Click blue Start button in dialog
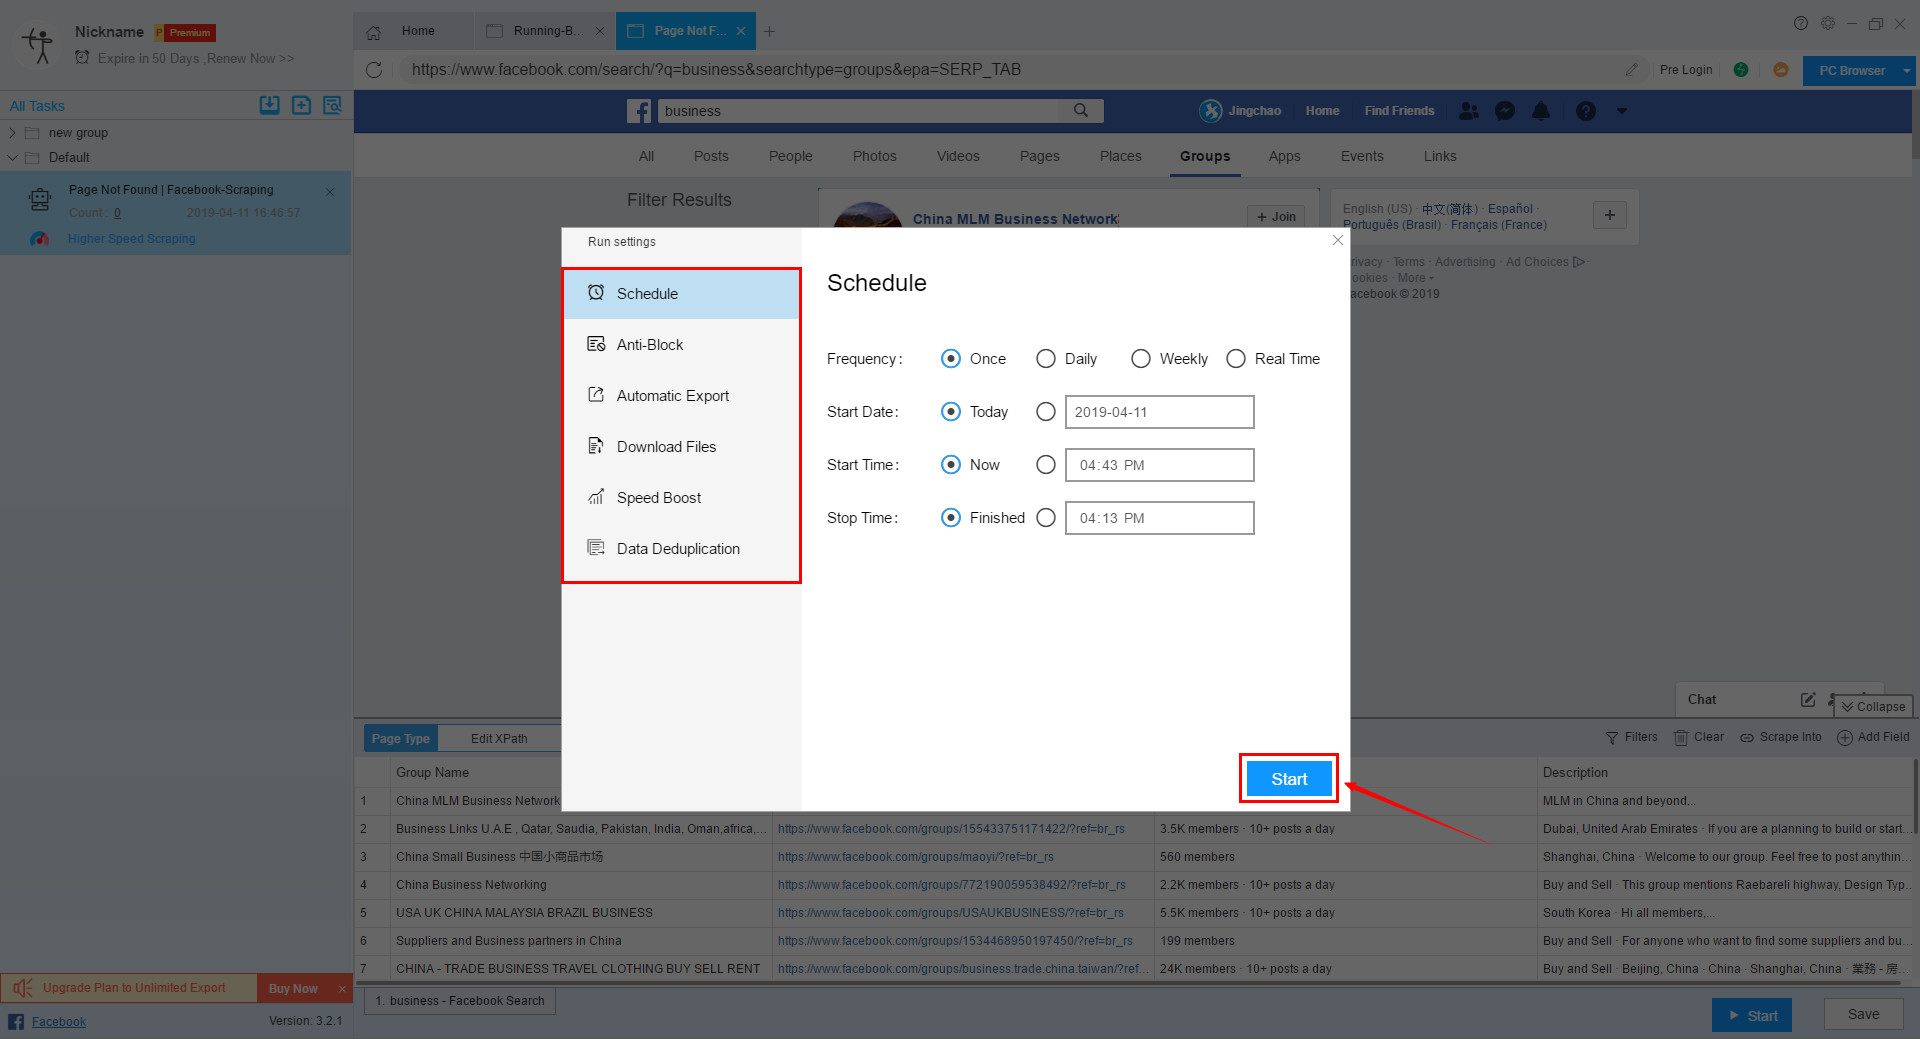The image size is (1920, 1039). point(1289,779)
